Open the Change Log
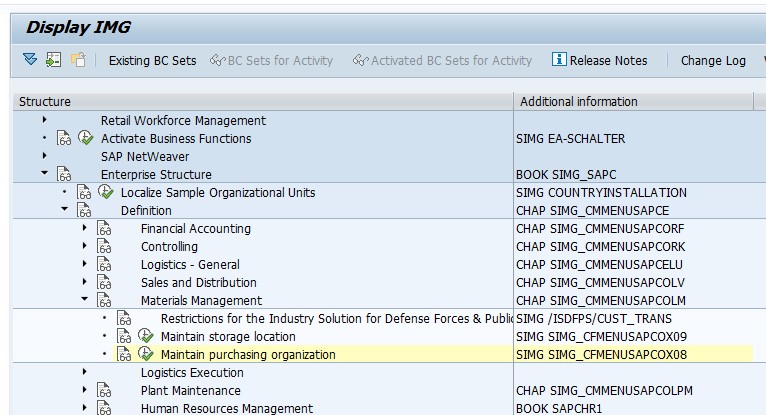This screenshot has height=415, width=766. coord(713,61)
